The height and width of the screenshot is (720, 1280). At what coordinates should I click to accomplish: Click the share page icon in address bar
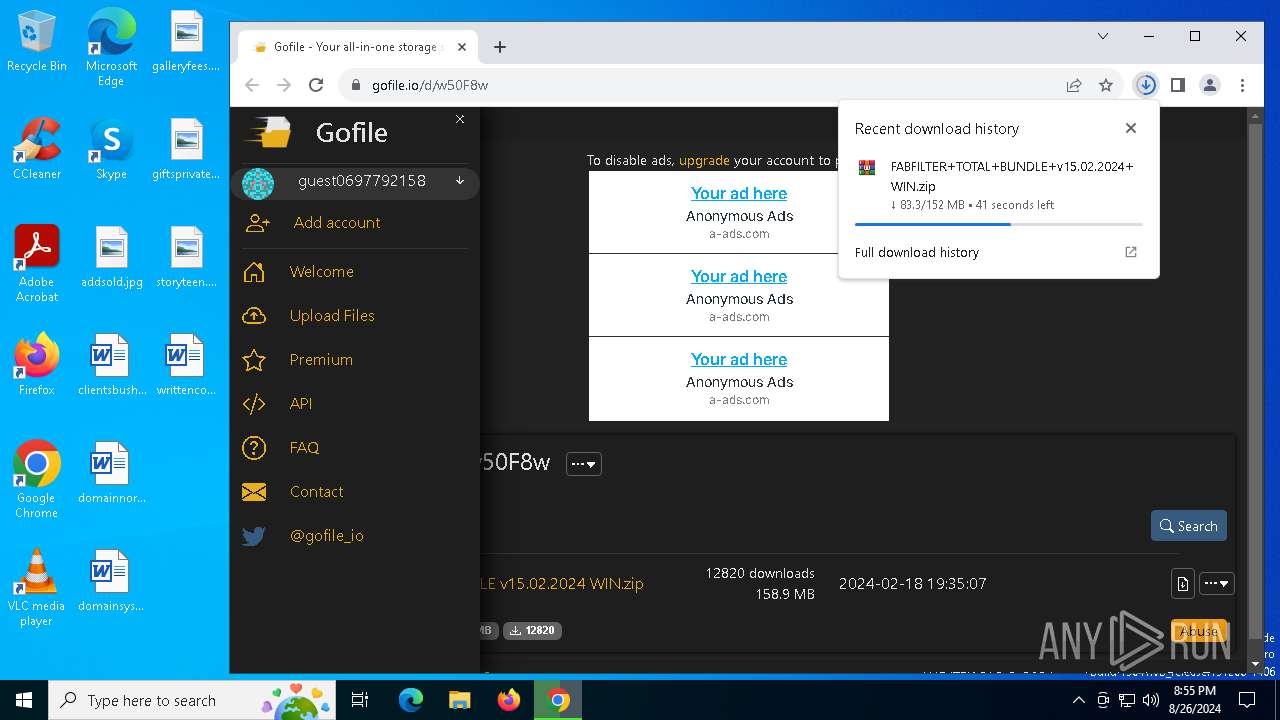(1074, 85)
